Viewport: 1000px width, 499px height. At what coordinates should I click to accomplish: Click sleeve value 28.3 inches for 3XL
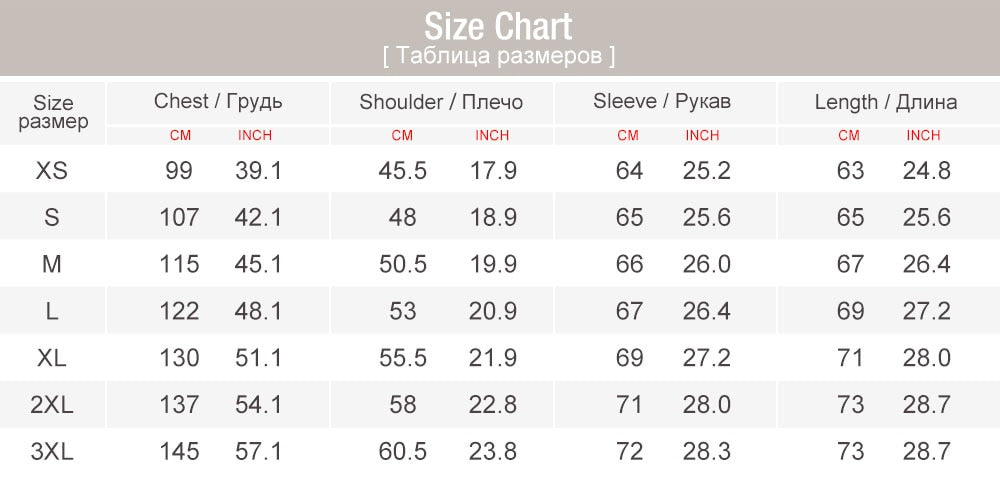coord(707,452)
